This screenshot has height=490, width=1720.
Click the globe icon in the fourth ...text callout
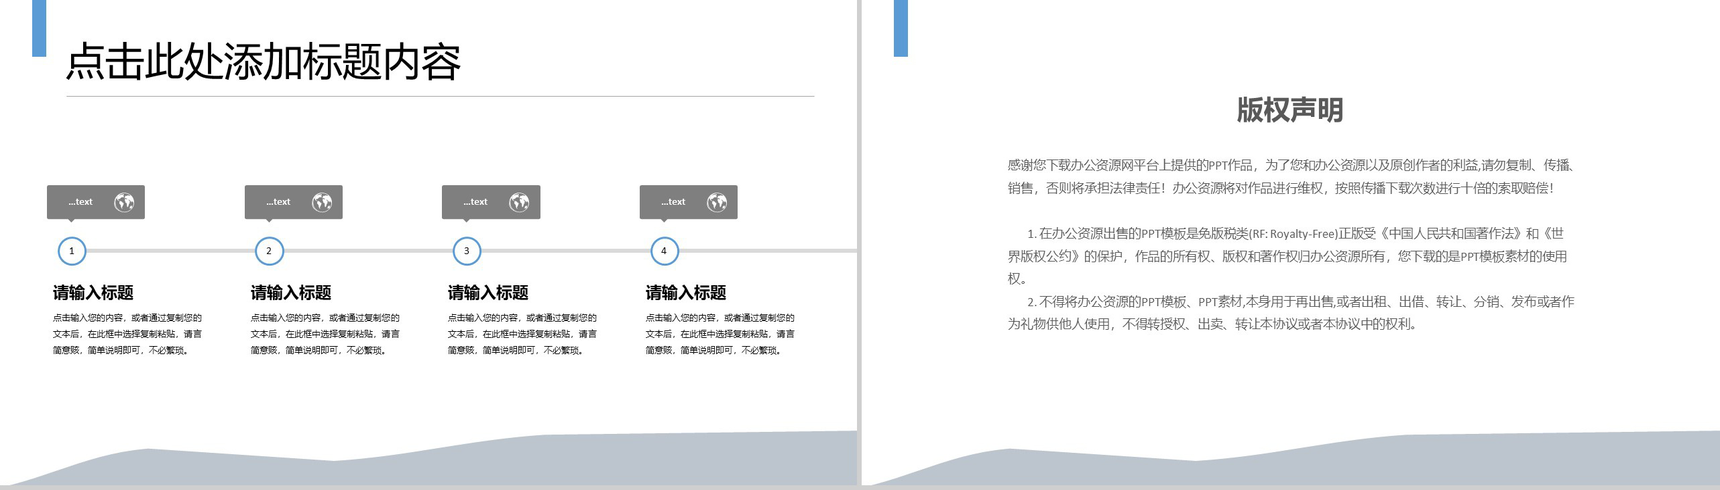[717, 202]
